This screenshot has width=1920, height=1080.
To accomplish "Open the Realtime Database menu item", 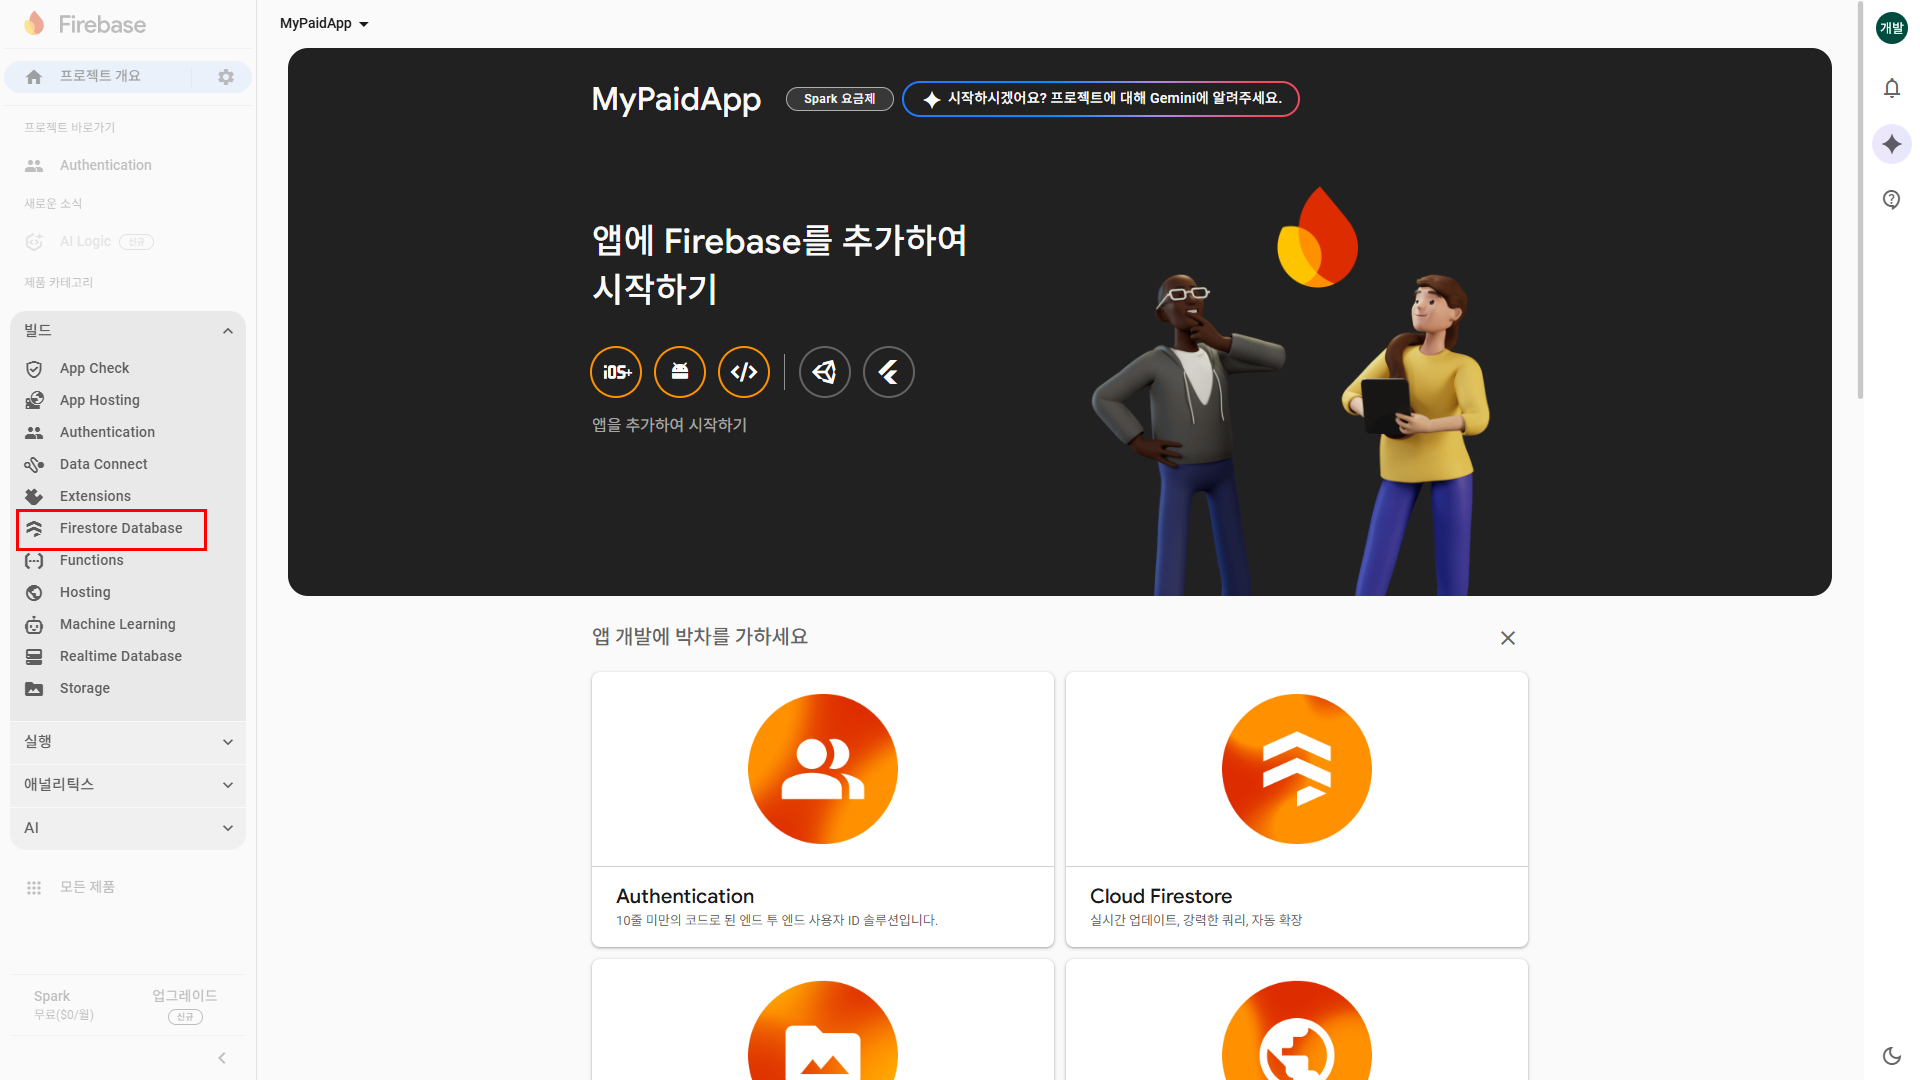I will pos(120,656).
